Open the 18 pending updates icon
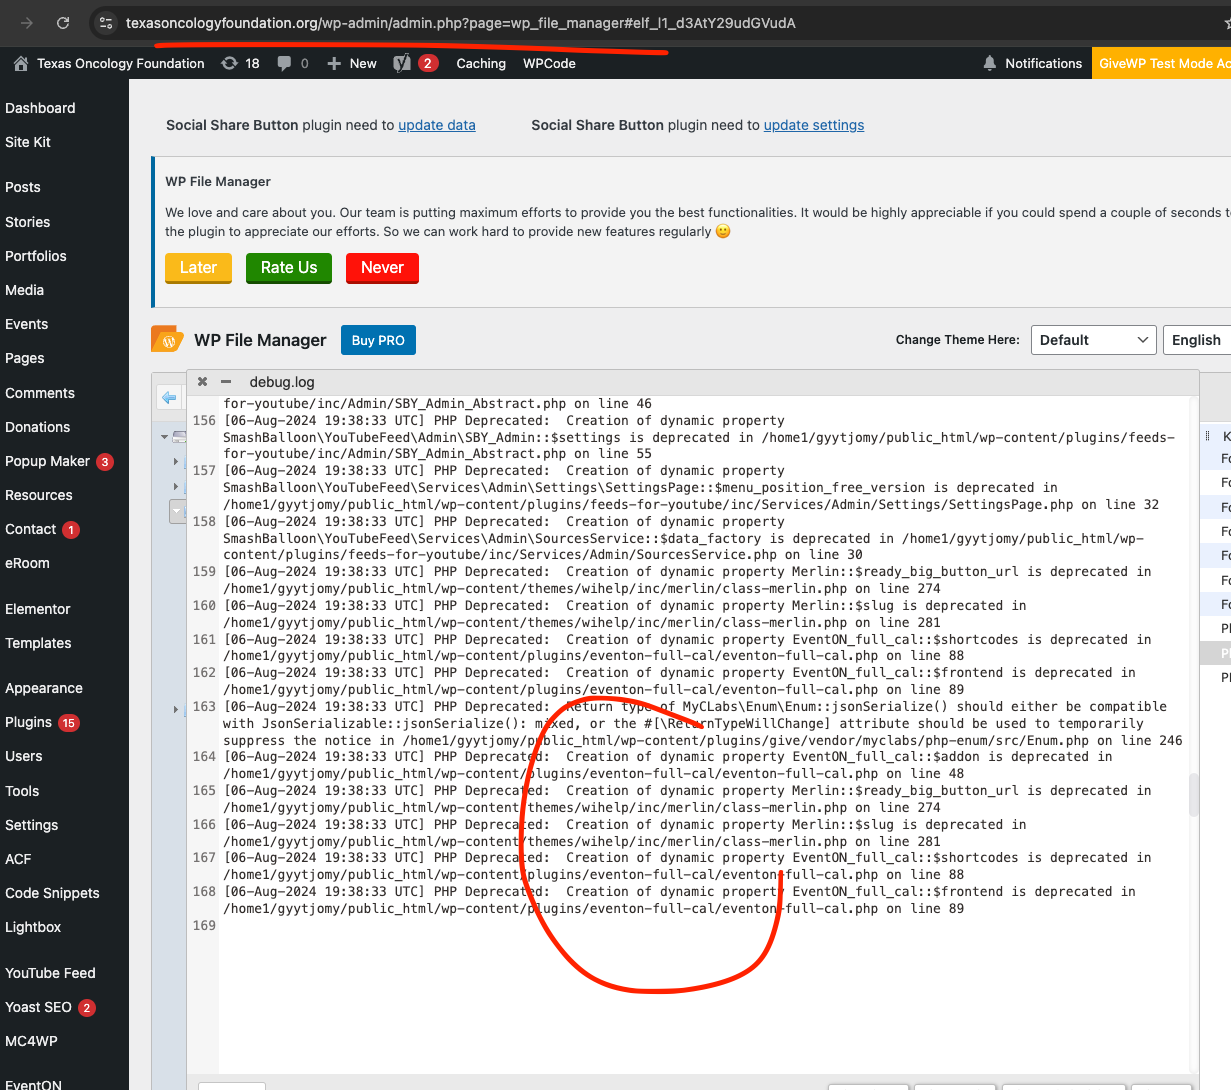The image size is (1231, 1090). [229, 63]
